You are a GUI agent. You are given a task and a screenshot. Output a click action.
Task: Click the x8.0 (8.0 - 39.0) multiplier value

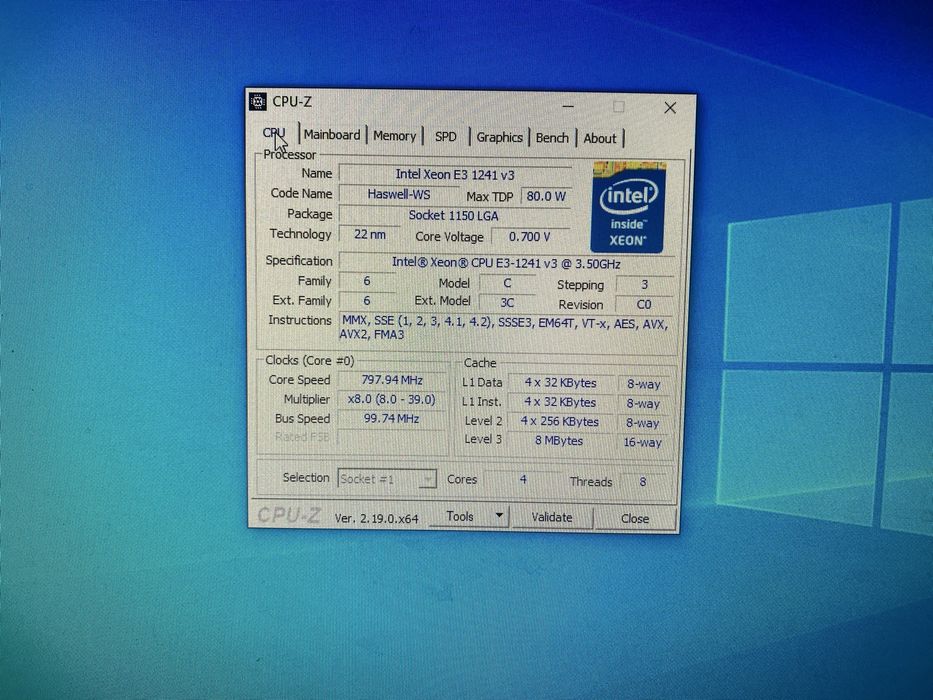[392, 399]
